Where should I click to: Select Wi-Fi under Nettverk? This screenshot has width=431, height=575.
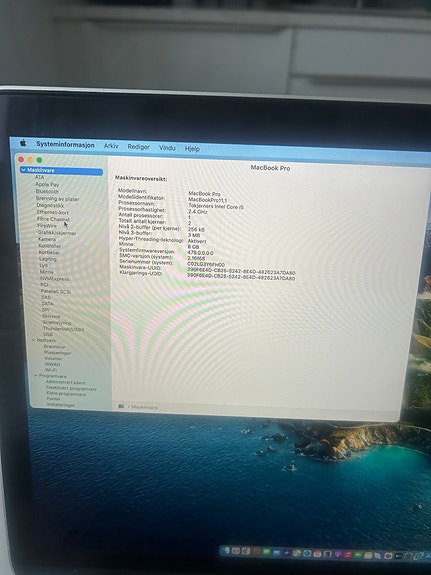[51, 370]
